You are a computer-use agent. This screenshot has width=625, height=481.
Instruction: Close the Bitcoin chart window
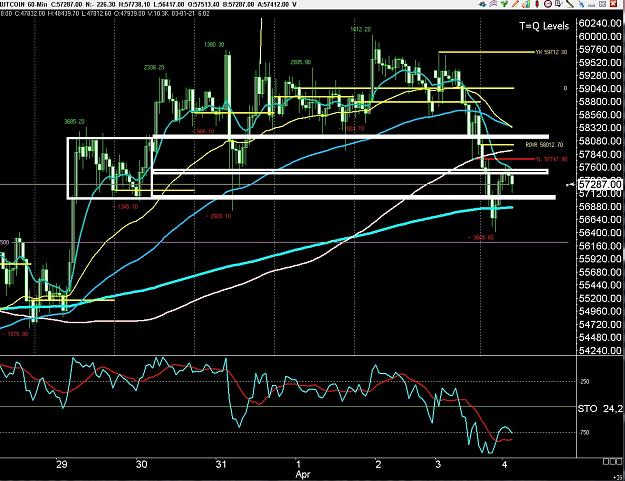(614, 4)
